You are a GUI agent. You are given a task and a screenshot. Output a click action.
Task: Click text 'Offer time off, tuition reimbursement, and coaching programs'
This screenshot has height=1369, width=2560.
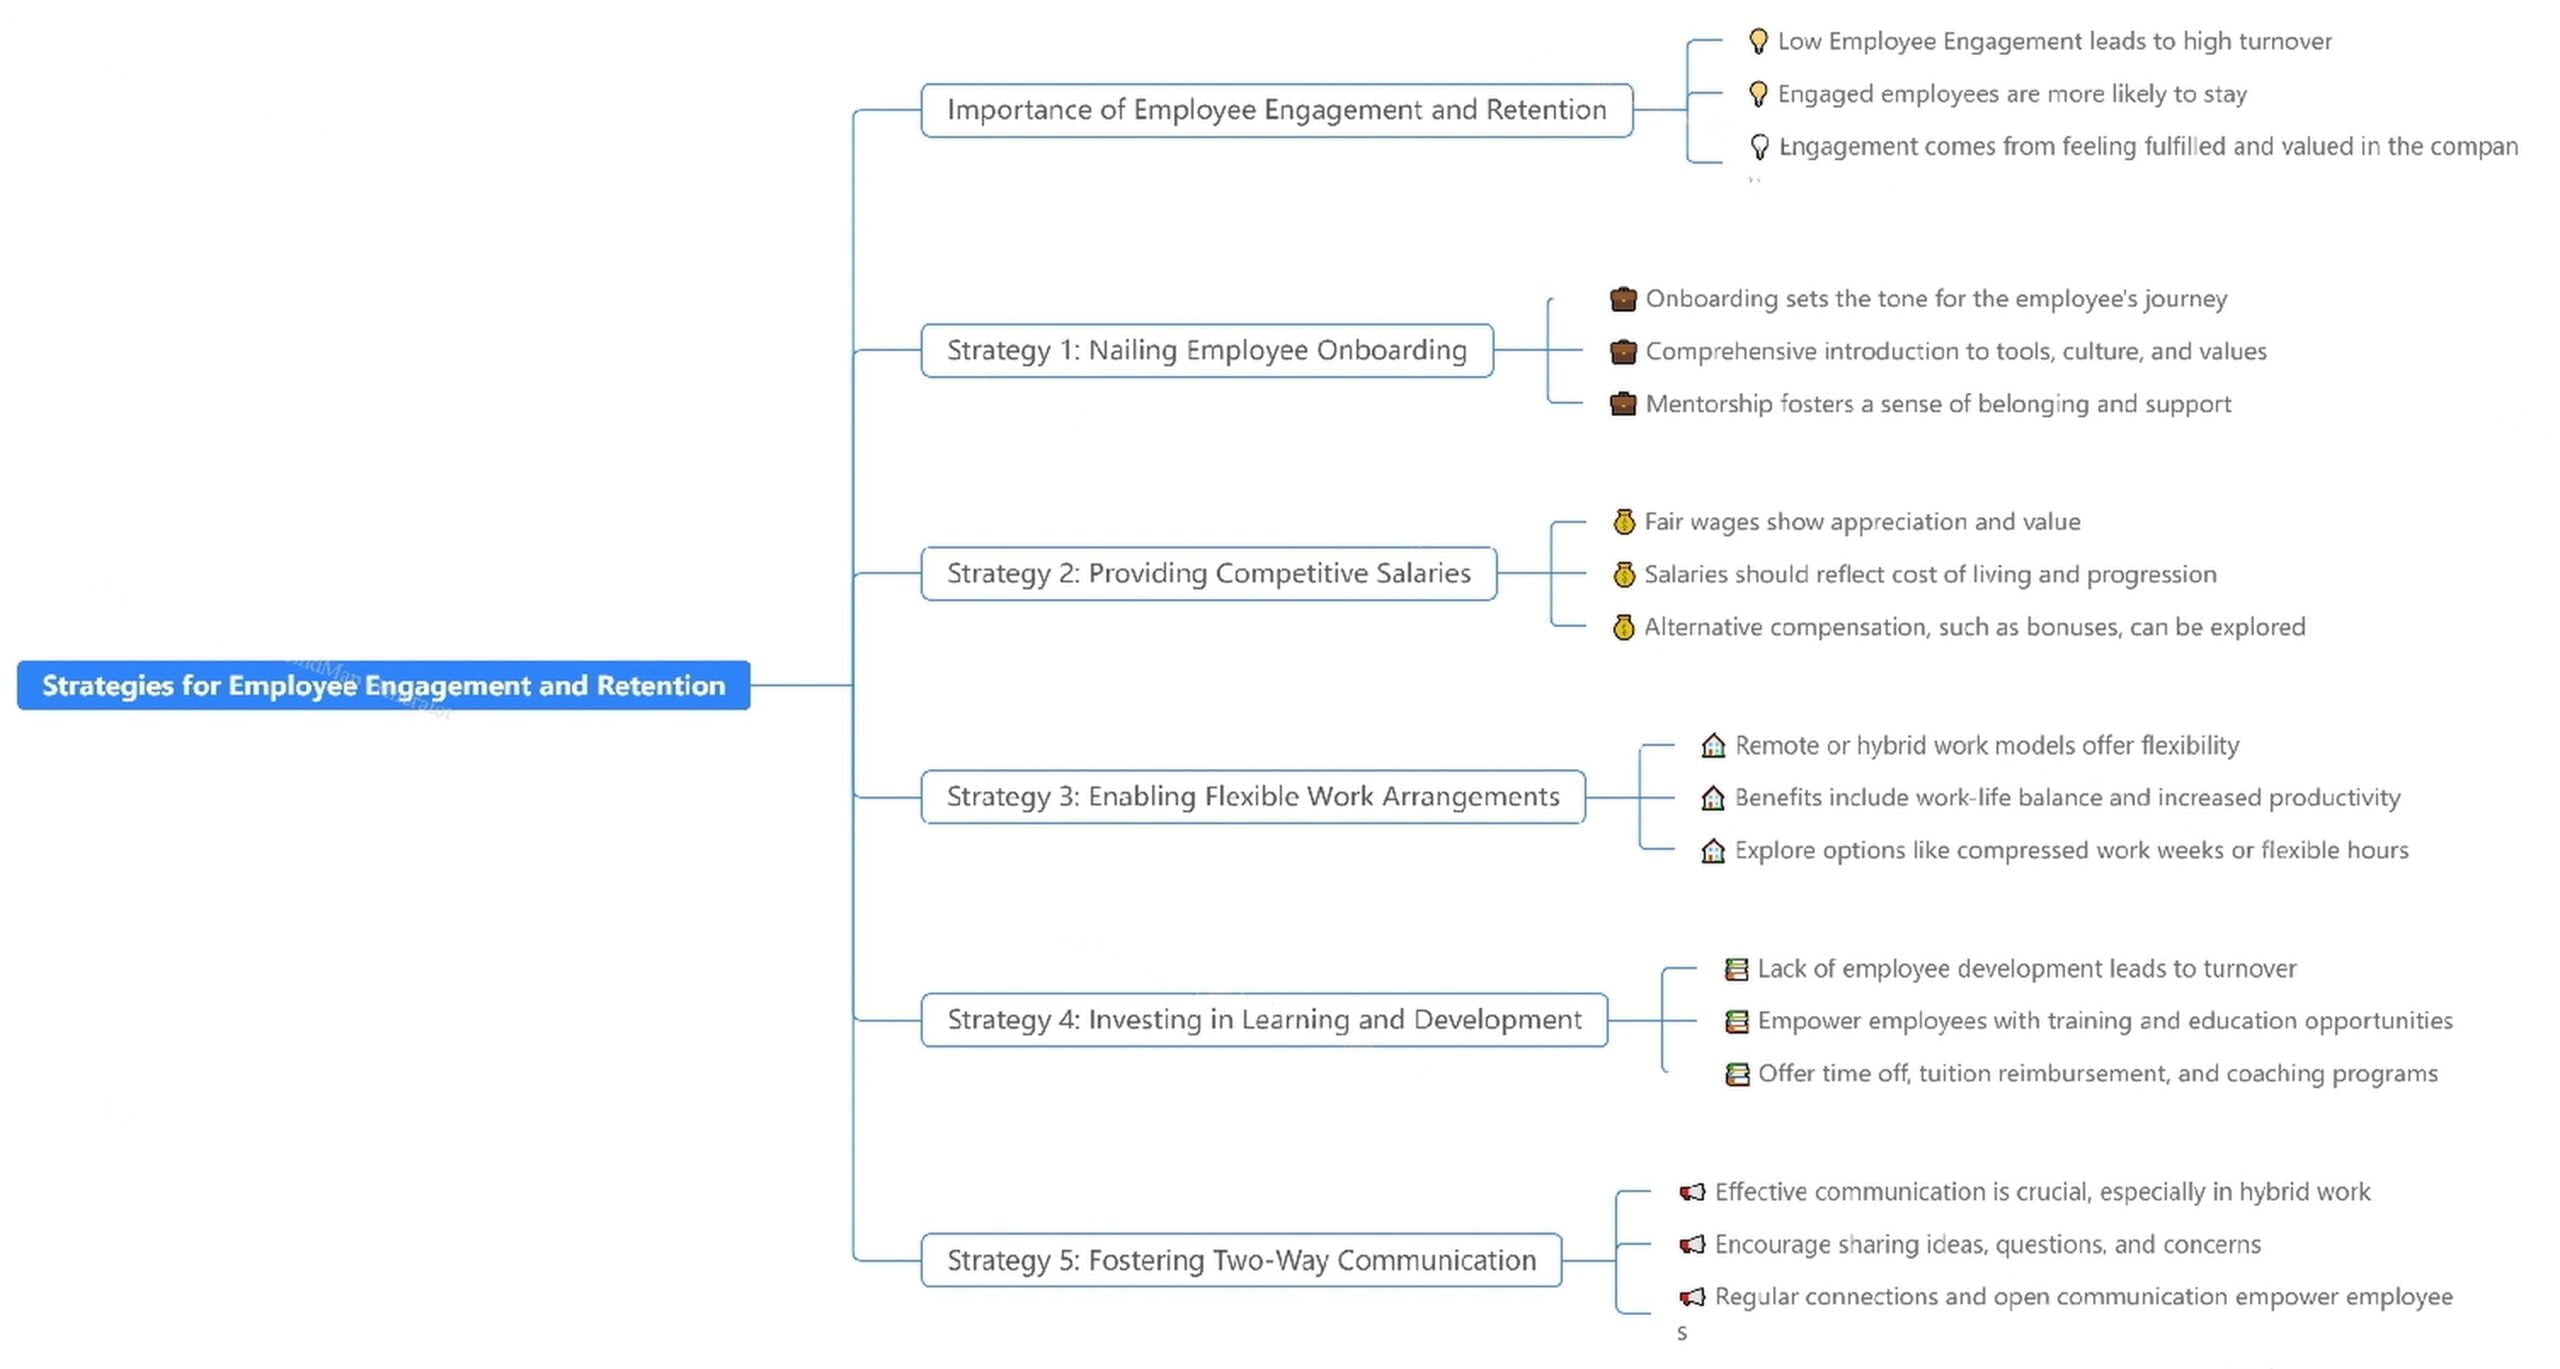(x=2098, y=1074)
